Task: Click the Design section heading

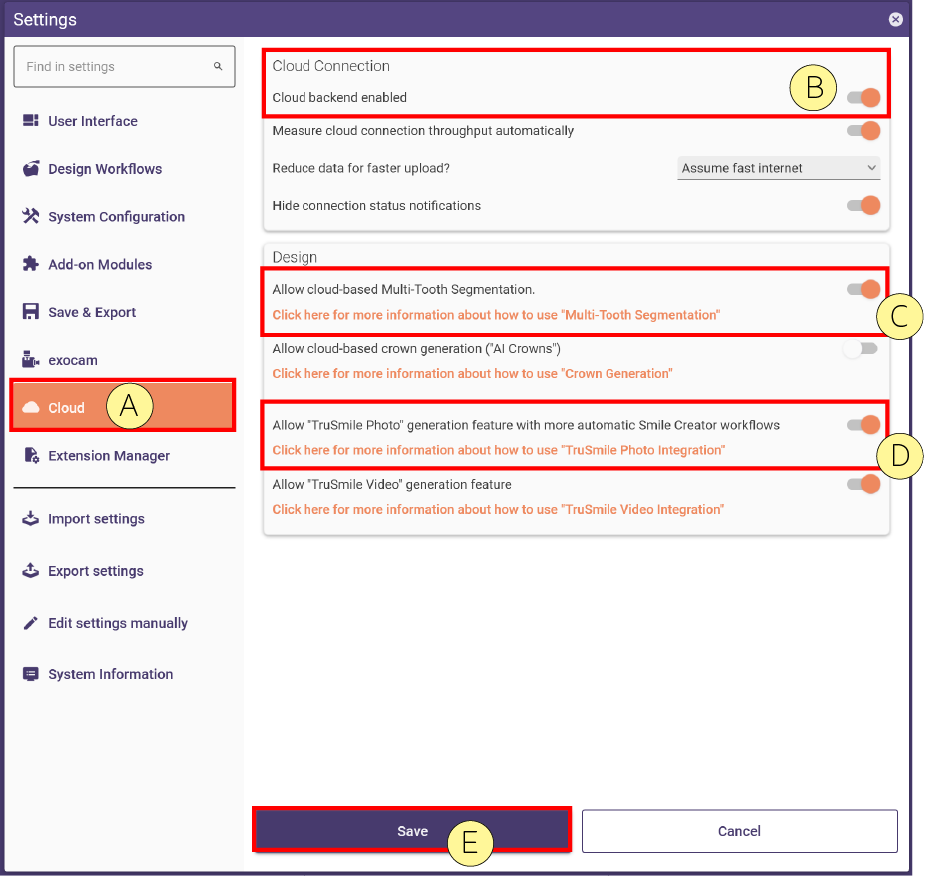Action: pos(294,257)
